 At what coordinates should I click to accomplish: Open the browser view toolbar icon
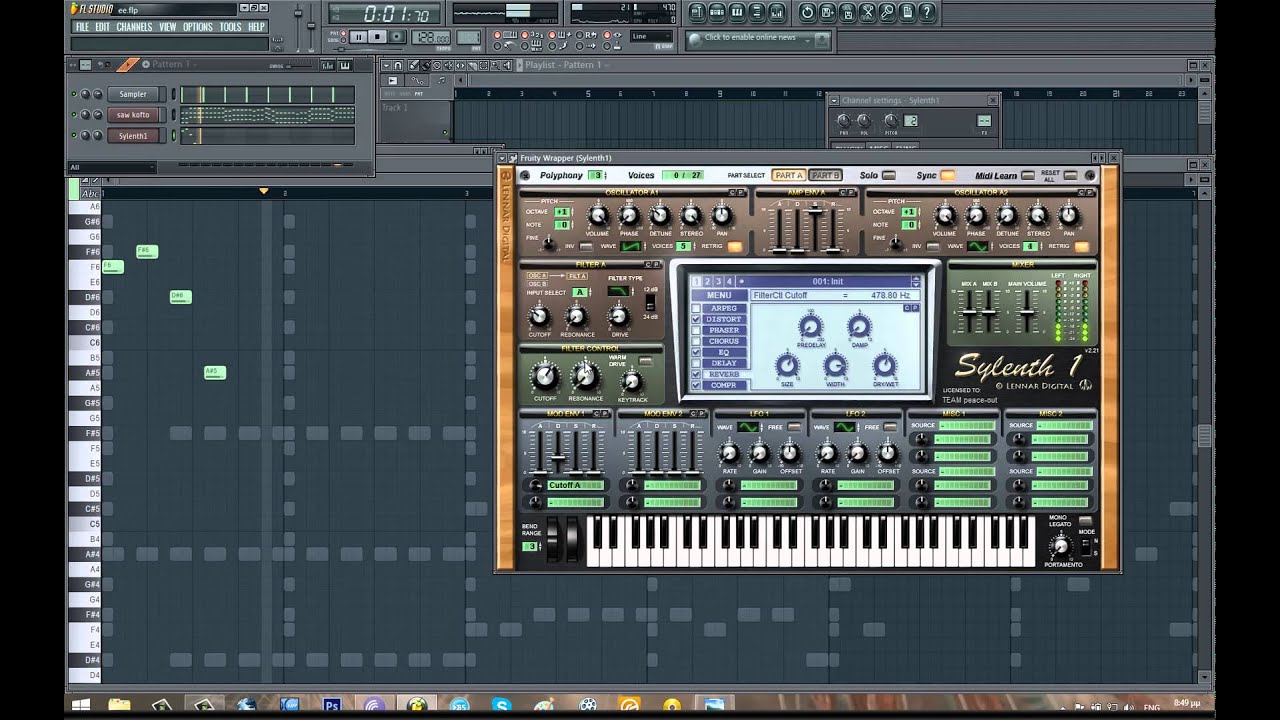tap(757, 12)
